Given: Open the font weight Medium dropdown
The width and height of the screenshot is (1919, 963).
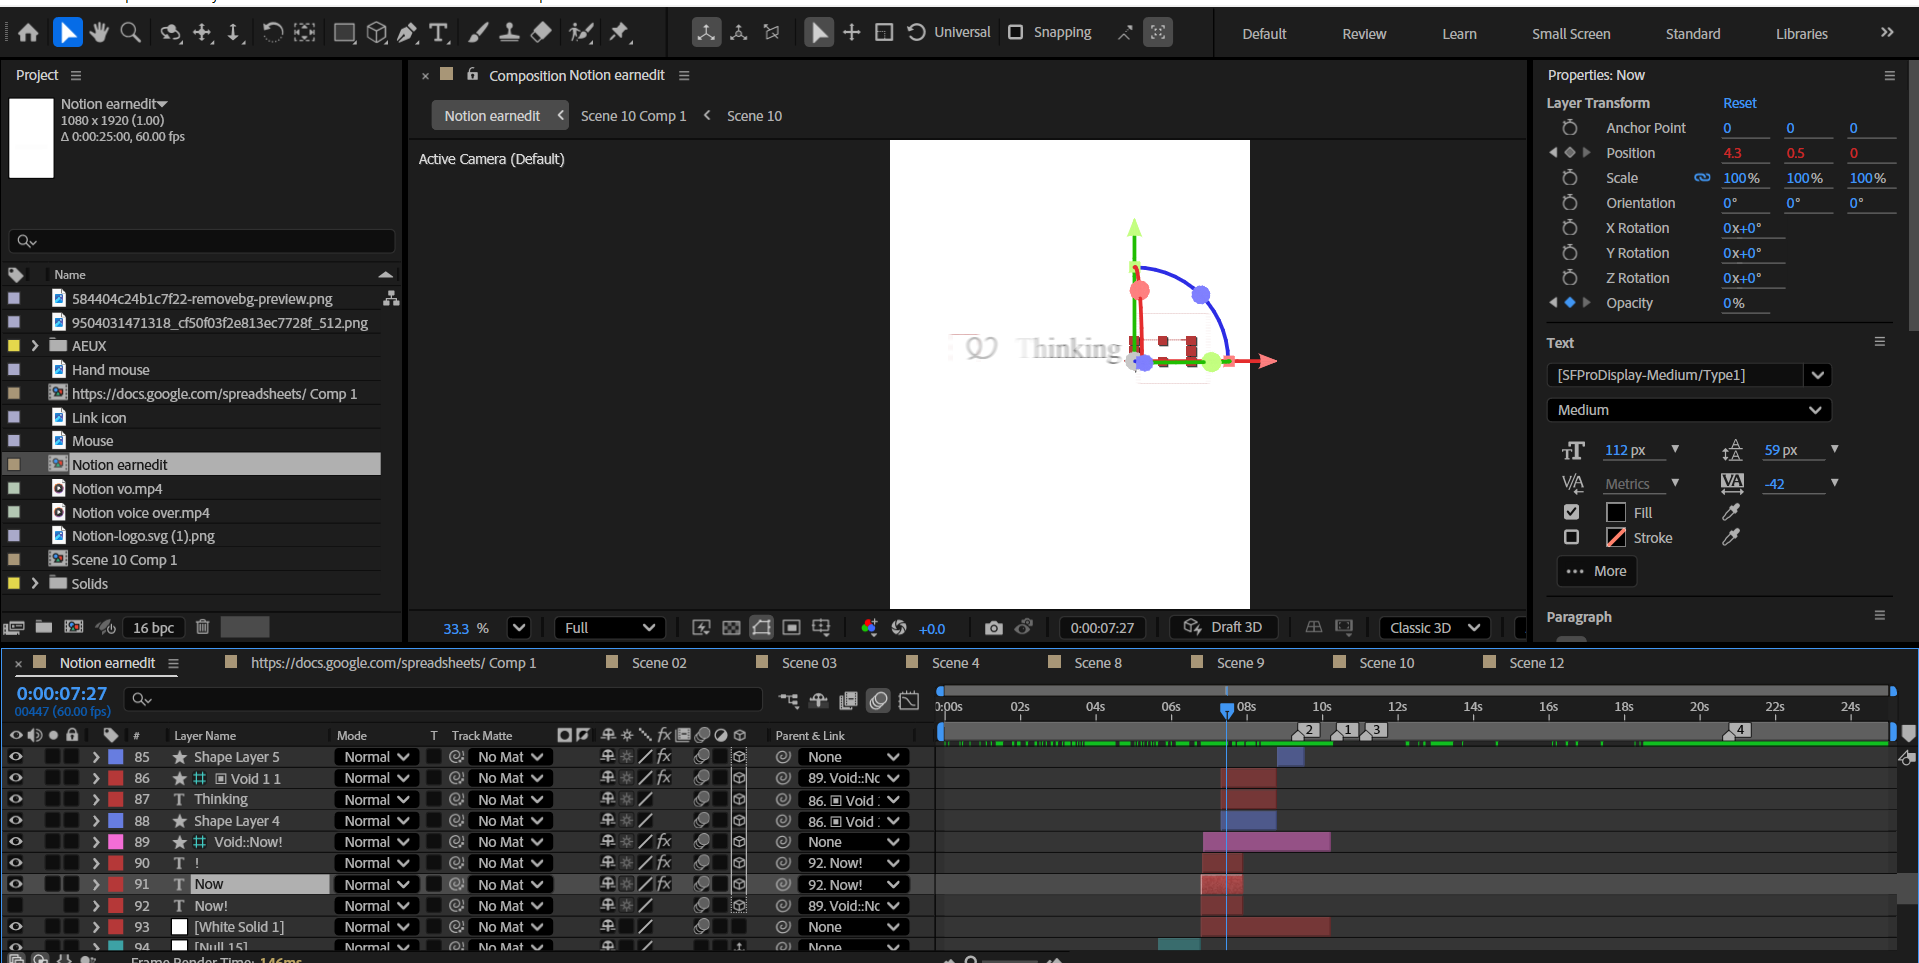Looking at the screenshot, I should [x=1688, y=410].
